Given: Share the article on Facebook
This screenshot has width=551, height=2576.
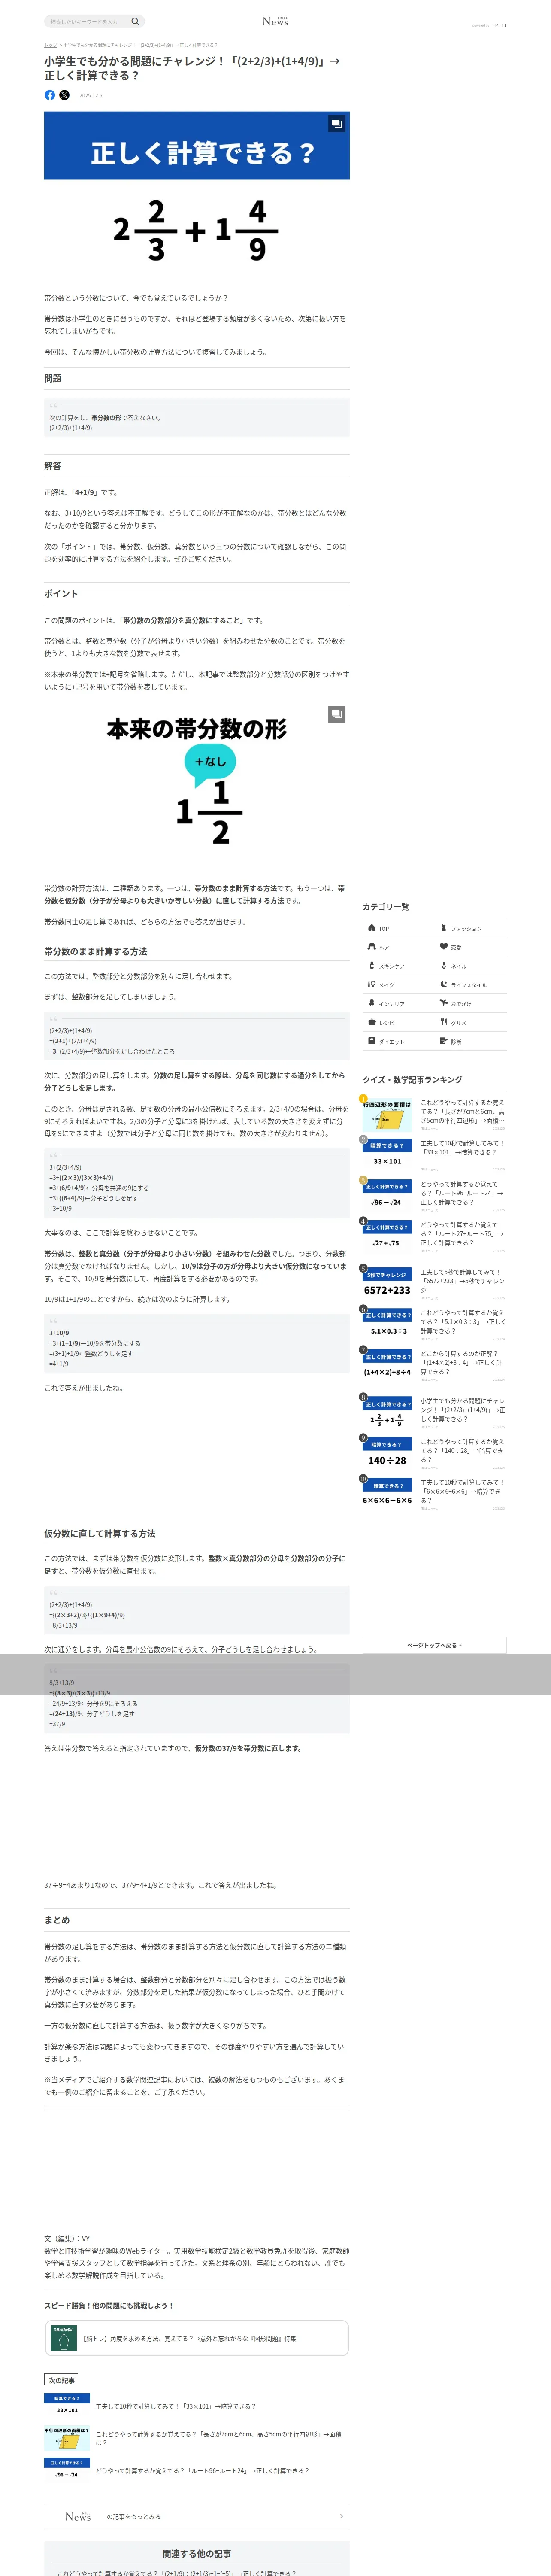Looking at the screenshot, I should click(50, 95).
